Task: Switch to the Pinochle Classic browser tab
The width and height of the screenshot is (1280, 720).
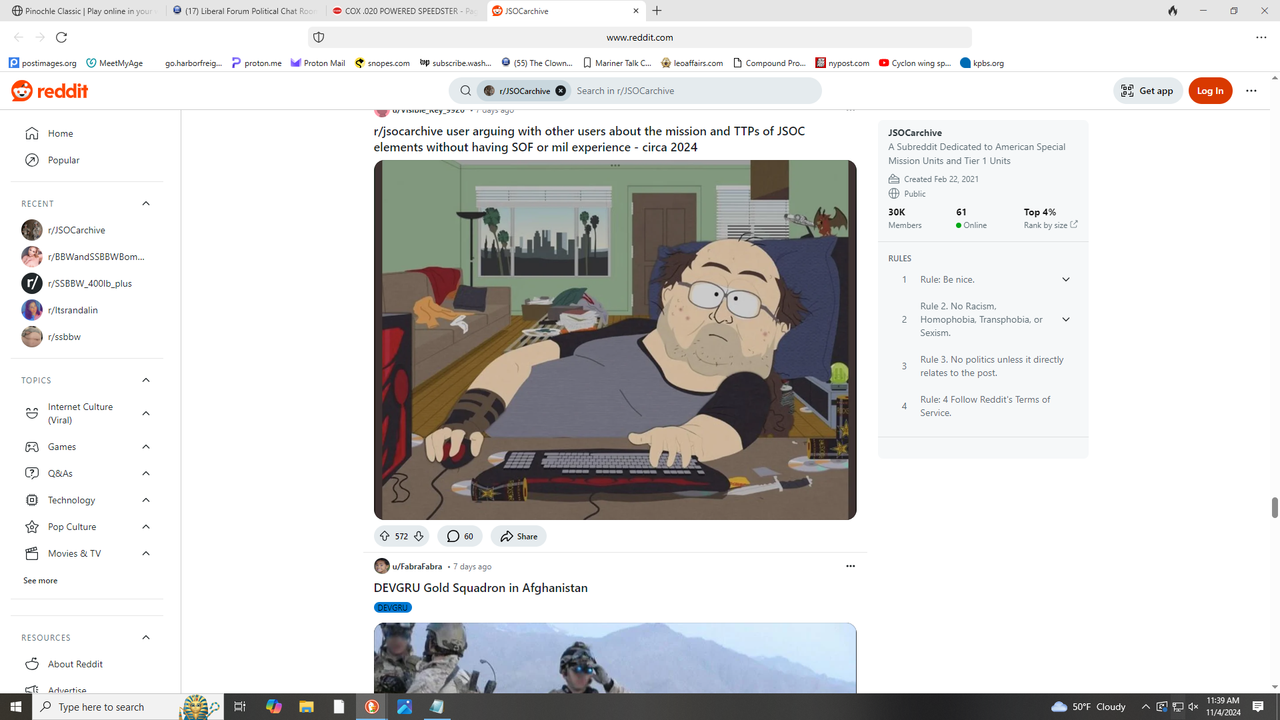Action: click(x=82, y=11)
